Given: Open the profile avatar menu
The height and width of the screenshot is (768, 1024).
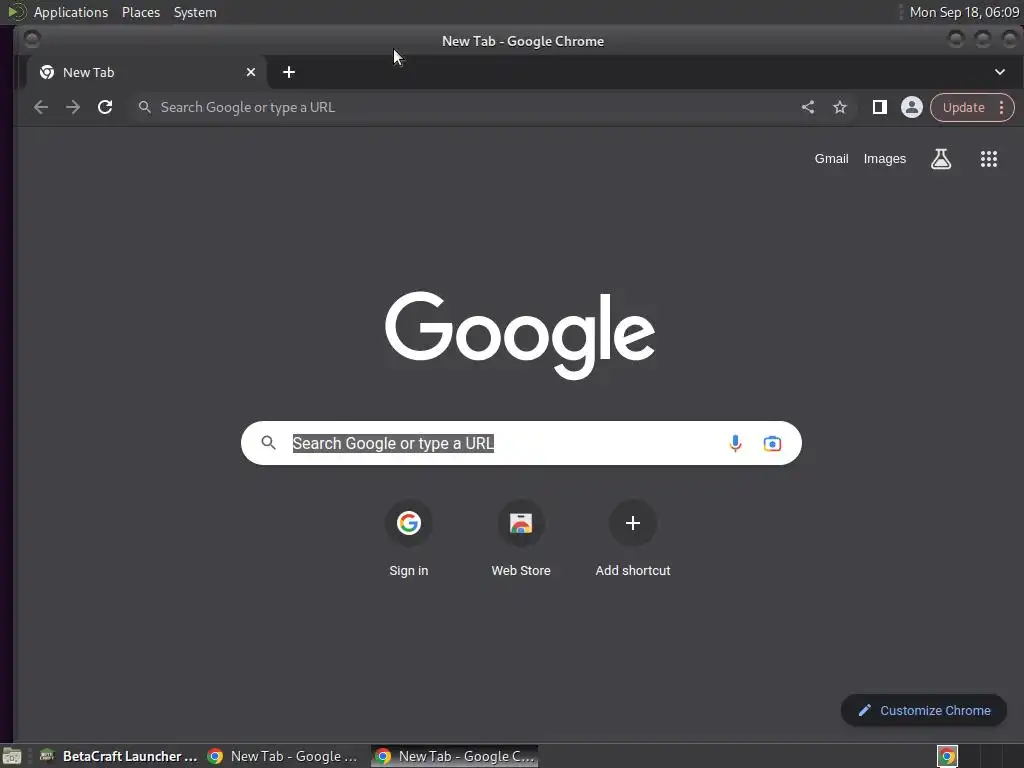Looking at the screenshot, I should click(912, 107).
